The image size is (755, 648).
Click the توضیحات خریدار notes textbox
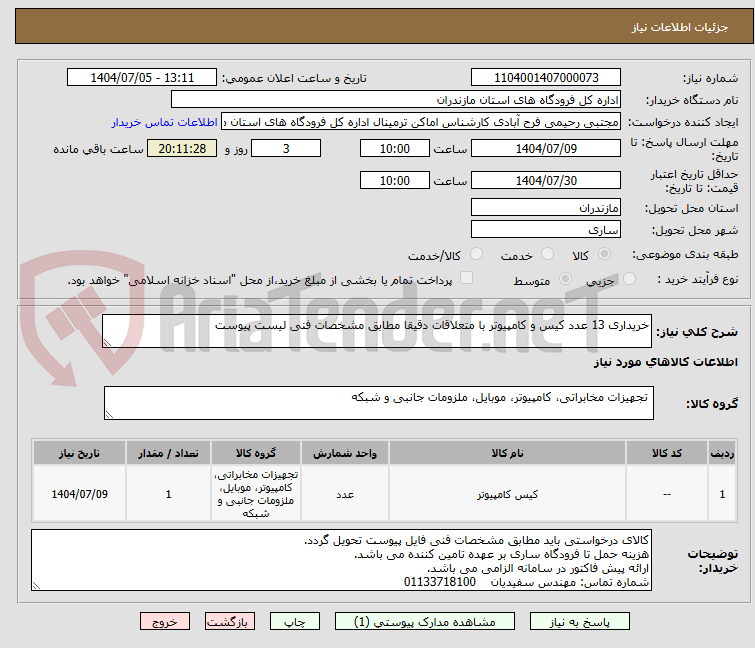coord(341,560)
